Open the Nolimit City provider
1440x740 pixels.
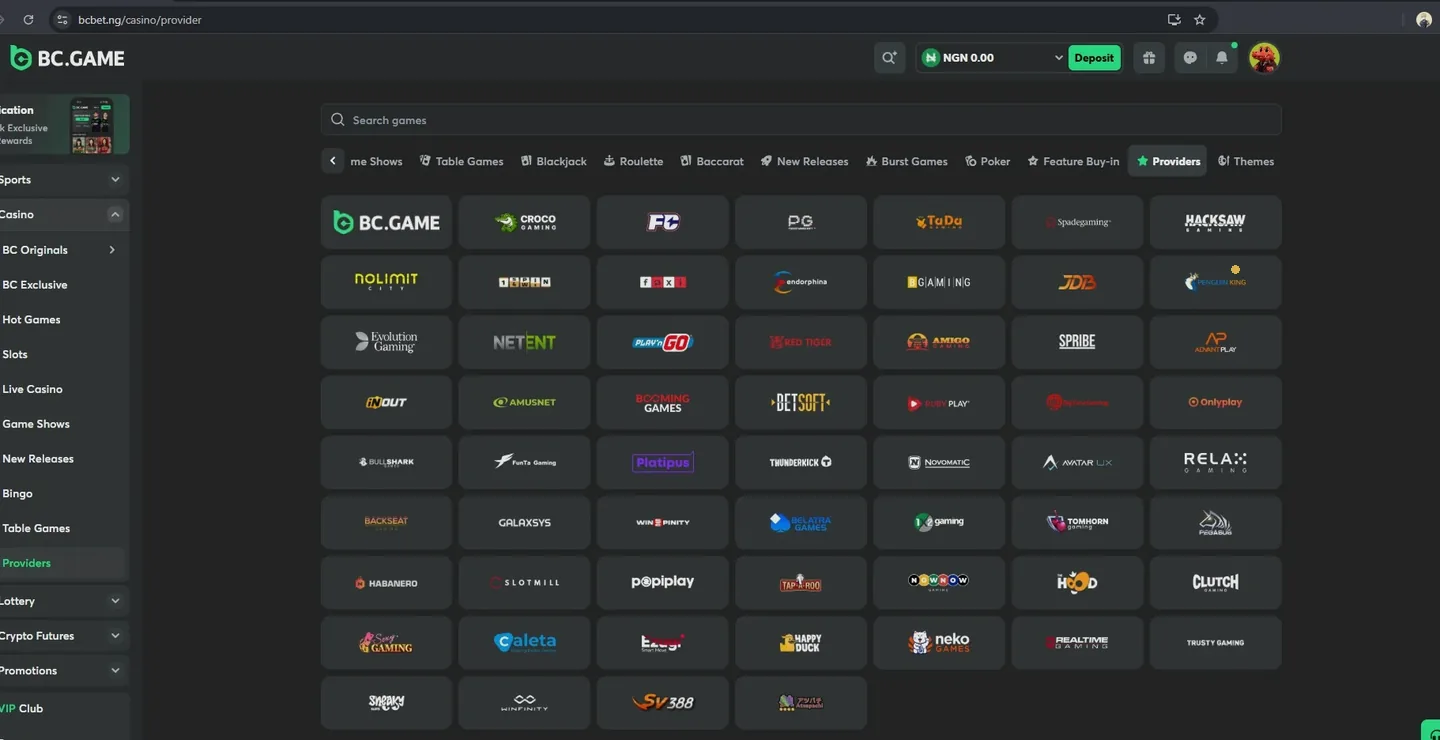[386, 282]
